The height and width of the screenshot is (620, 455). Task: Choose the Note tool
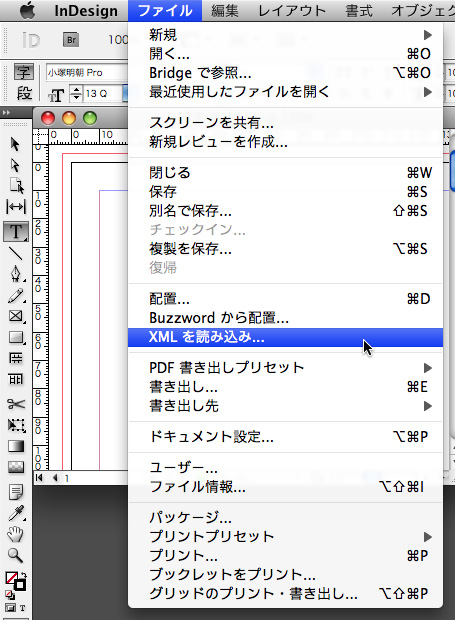pyautogui.click(x=16, y=492)
